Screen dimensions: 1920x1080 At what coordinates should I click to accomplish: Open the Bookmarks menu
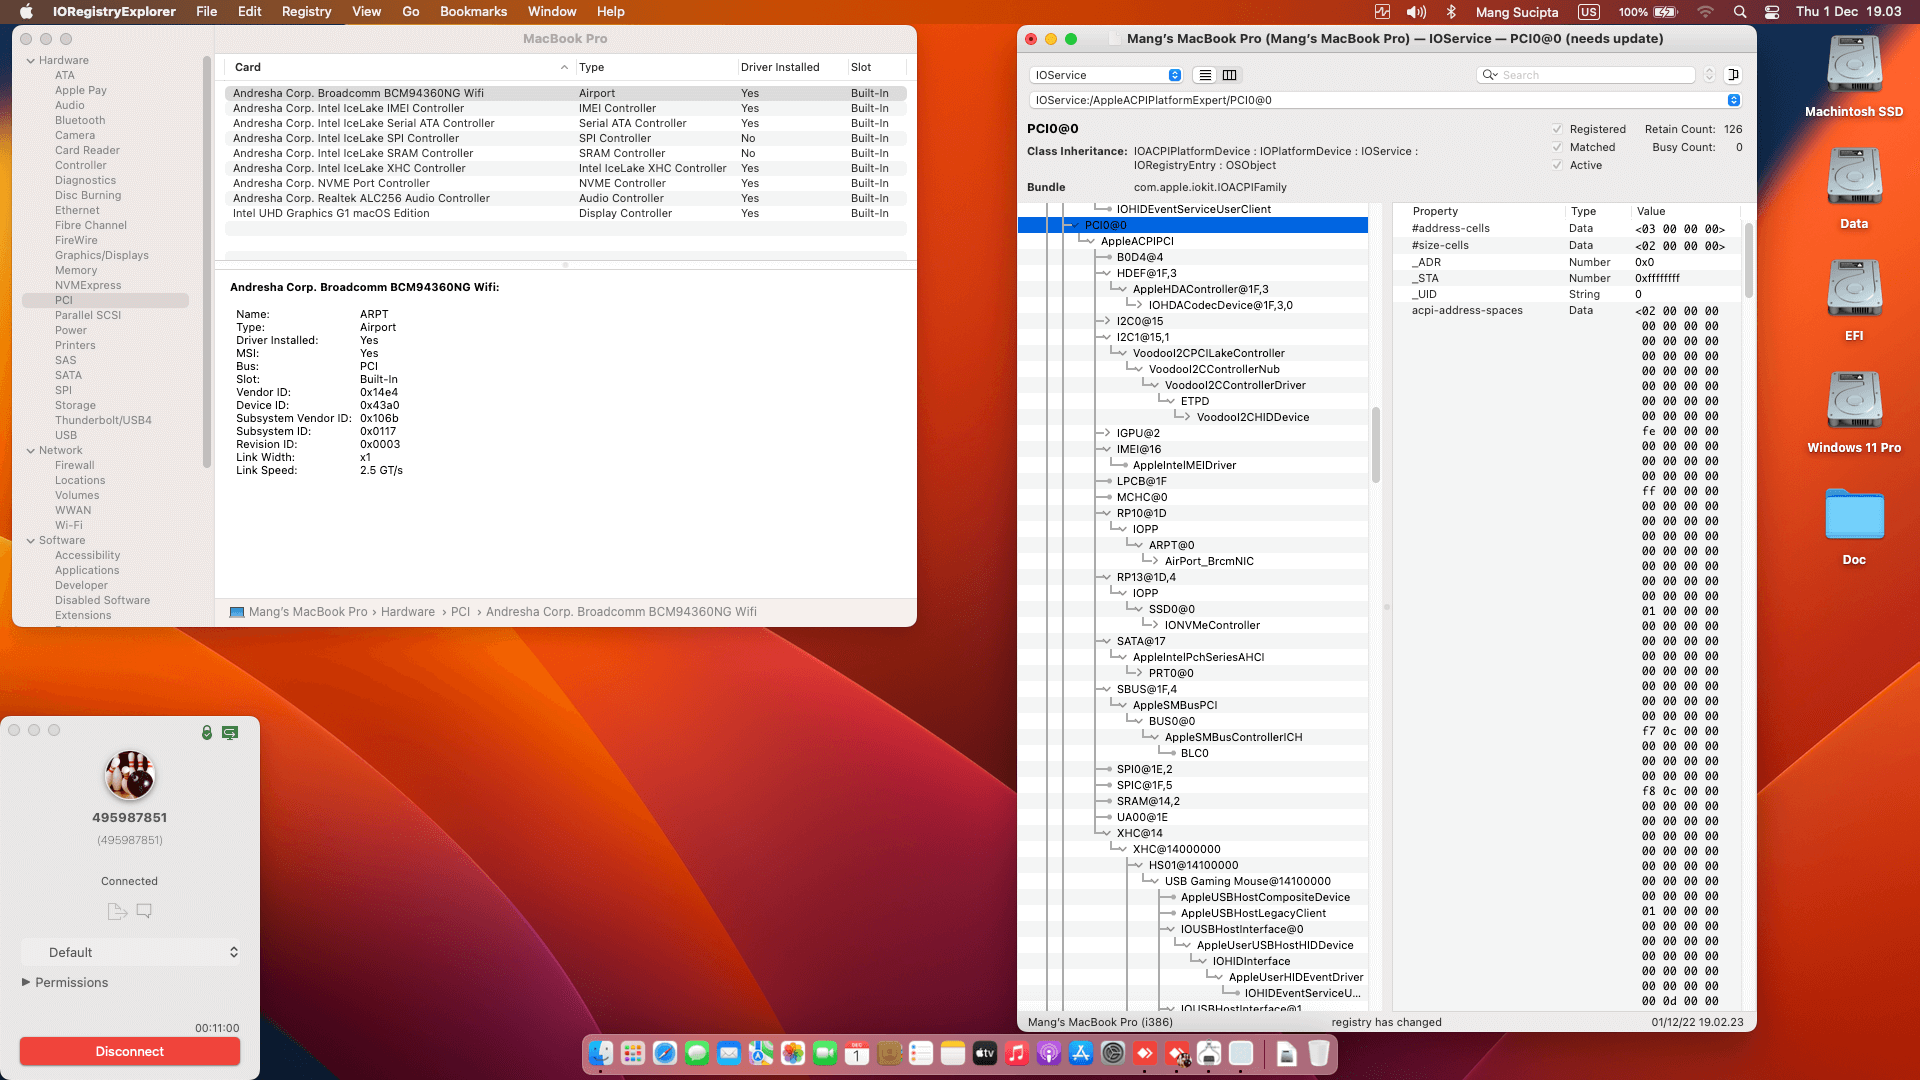(474, 12)
